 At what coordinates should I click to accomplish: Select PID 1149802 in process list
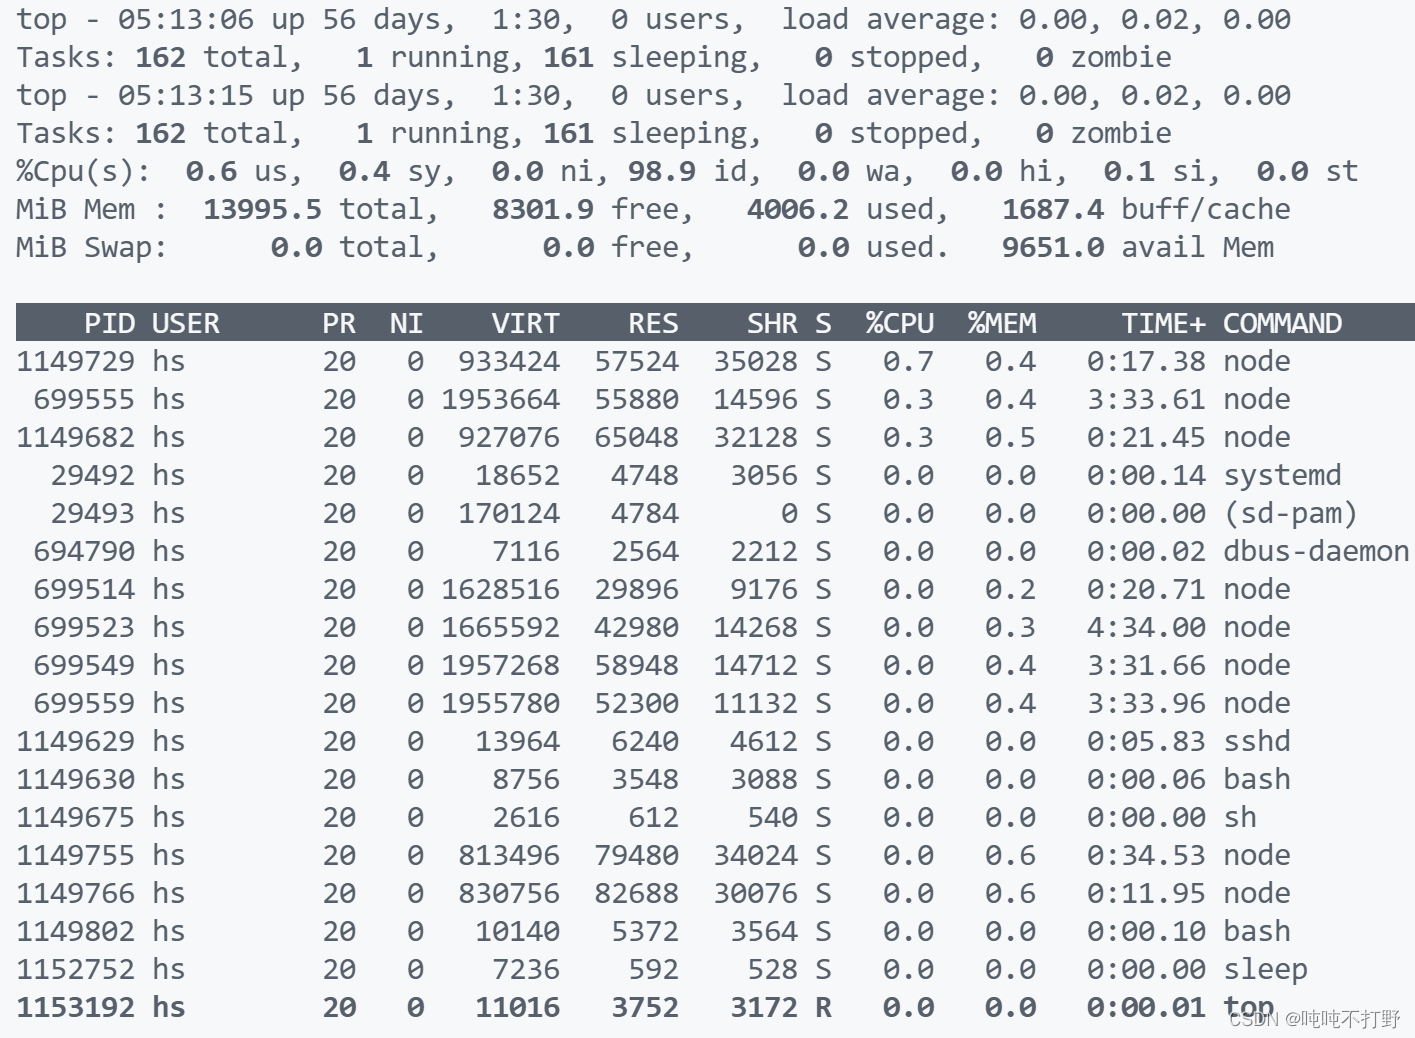[75, 931]
